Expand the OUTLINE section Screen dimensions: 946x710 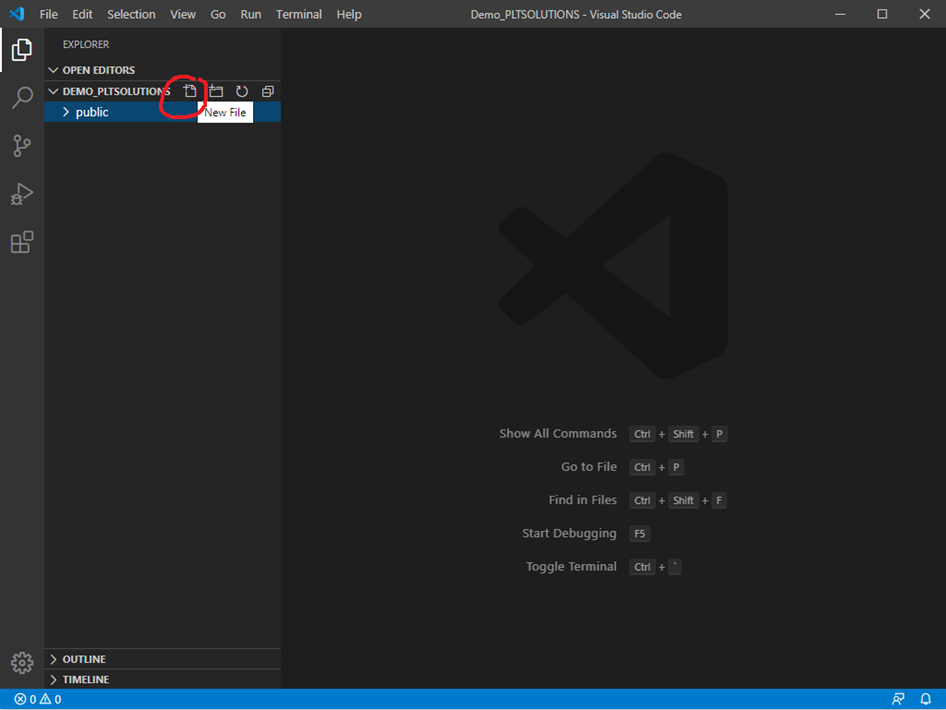(162, 659)
